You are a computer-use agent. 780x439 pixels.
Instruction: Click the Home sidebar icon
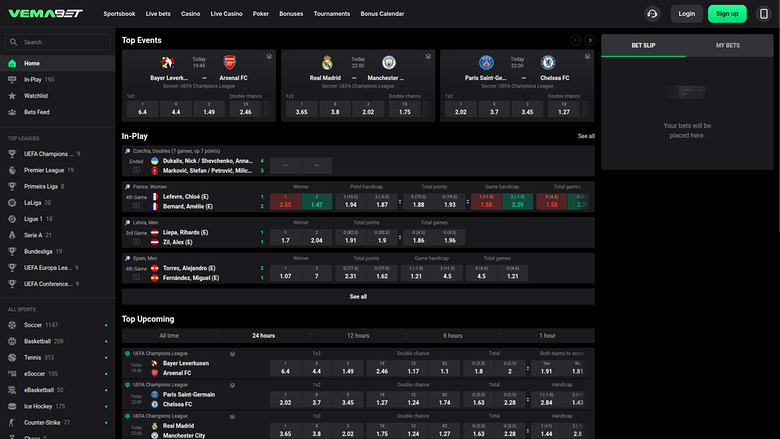(x=12, y=63)
